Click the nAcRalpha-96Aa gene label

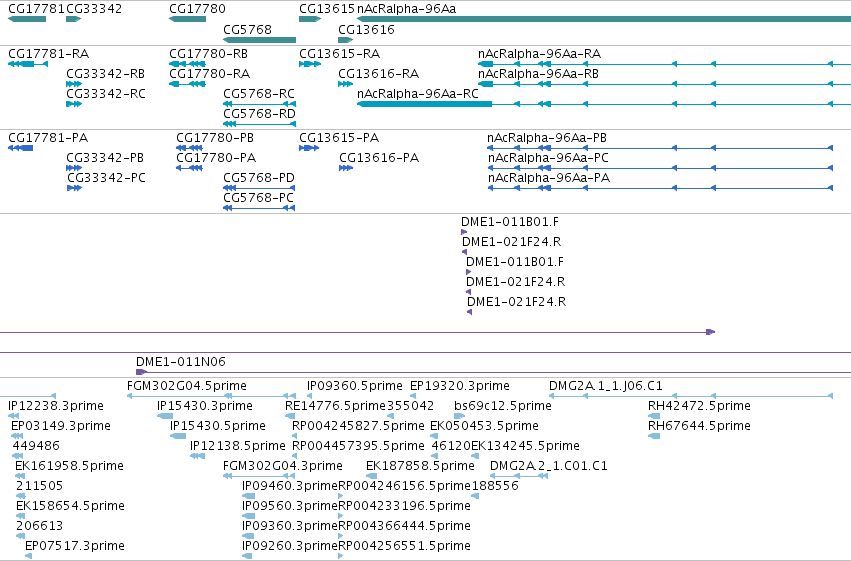(407, 9)
